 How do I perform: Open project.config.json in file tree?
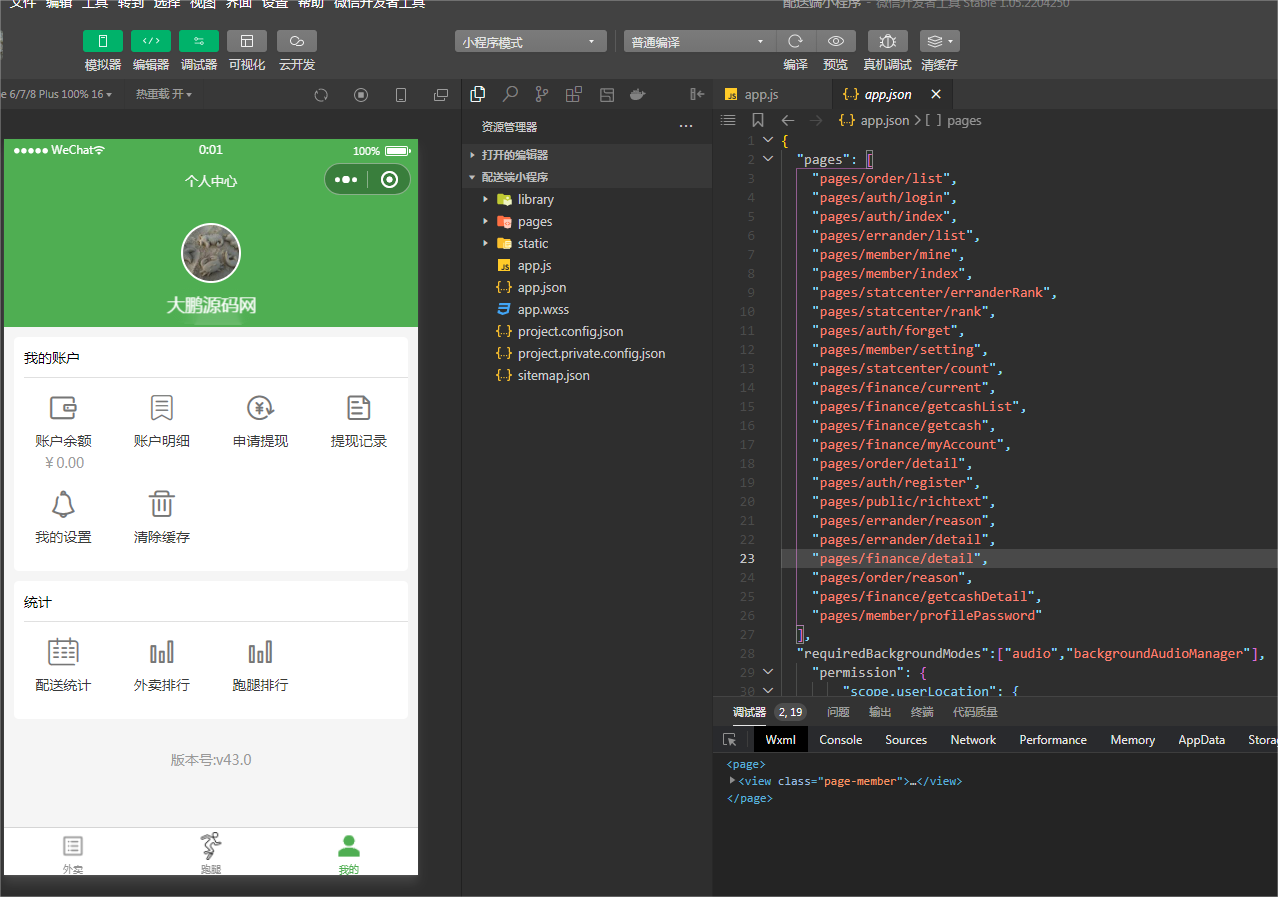click(x=569, y=331)
